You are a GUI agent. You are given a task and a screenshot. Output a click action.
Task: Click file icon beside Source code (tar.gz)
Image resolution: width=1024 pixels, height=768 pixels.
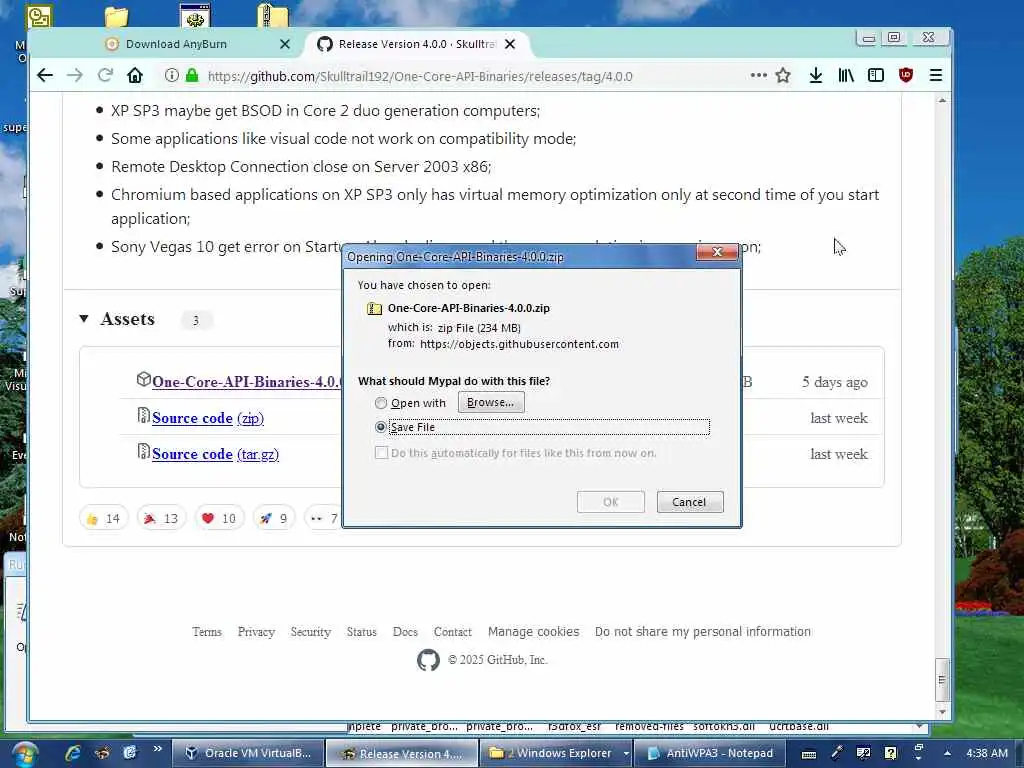pos(144,451)
